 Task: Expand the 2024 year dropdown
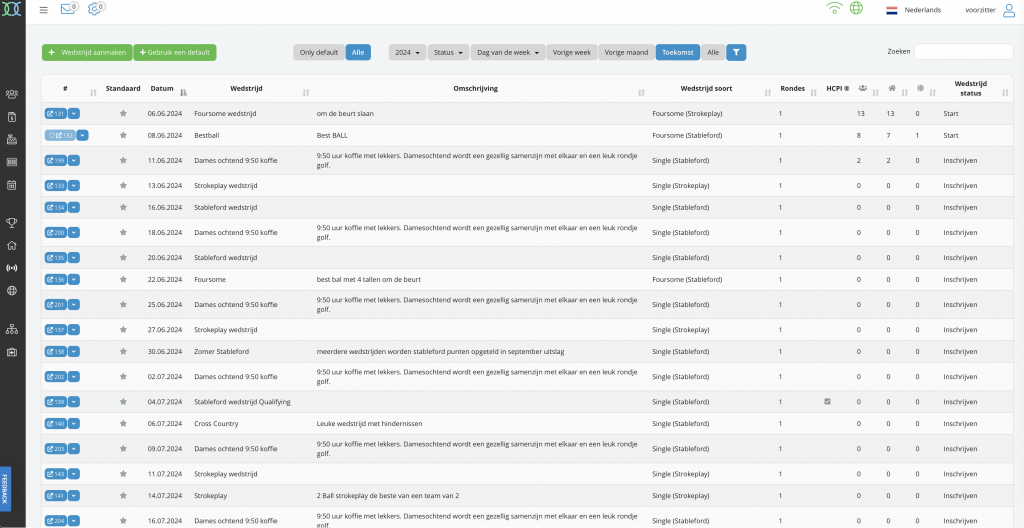click(x=408, y=52)
